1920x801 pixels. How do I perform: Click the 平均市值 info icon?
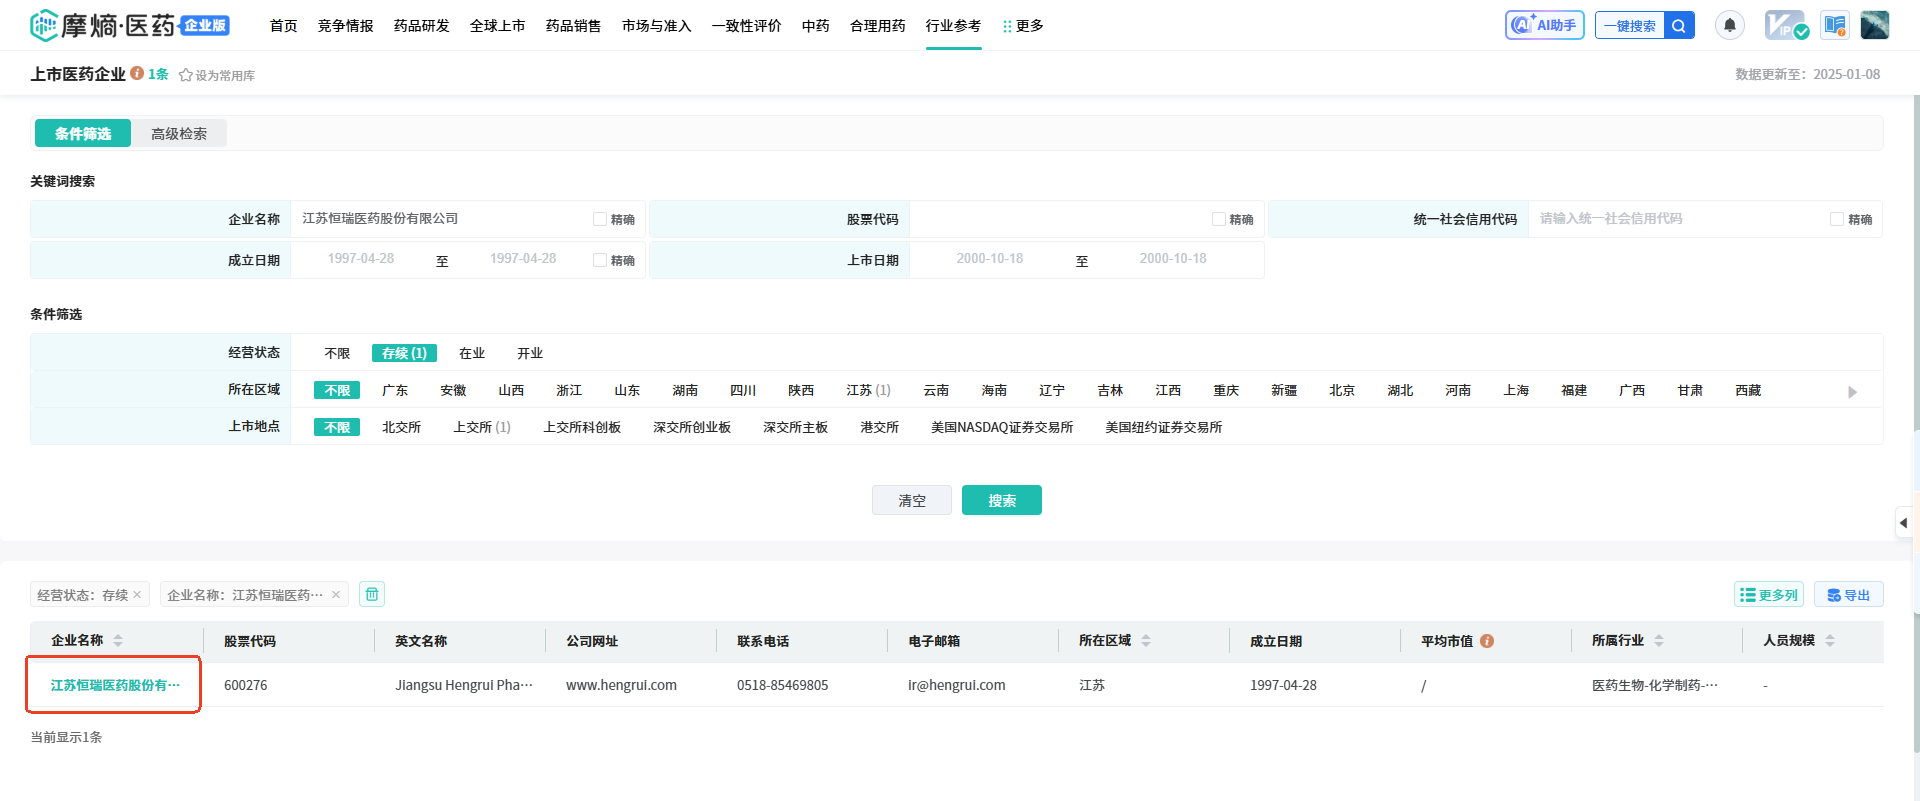pos(1487,641)
